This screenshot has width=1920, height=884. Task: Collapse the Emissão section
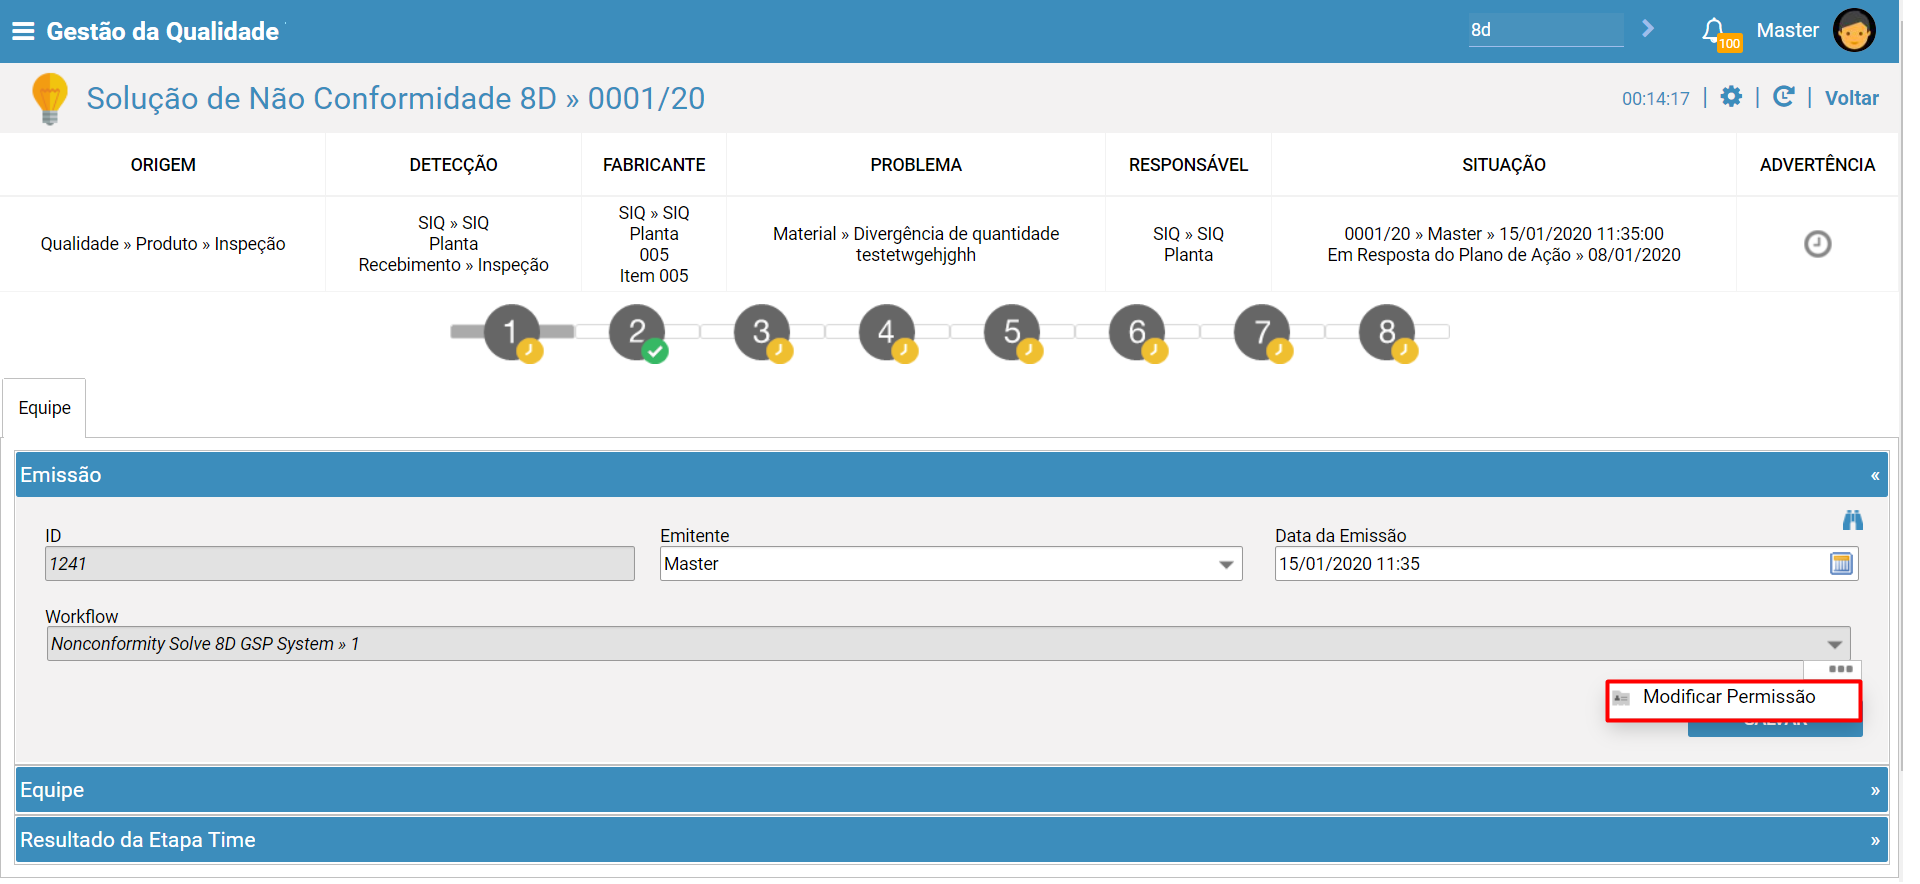pos(1875,475)
